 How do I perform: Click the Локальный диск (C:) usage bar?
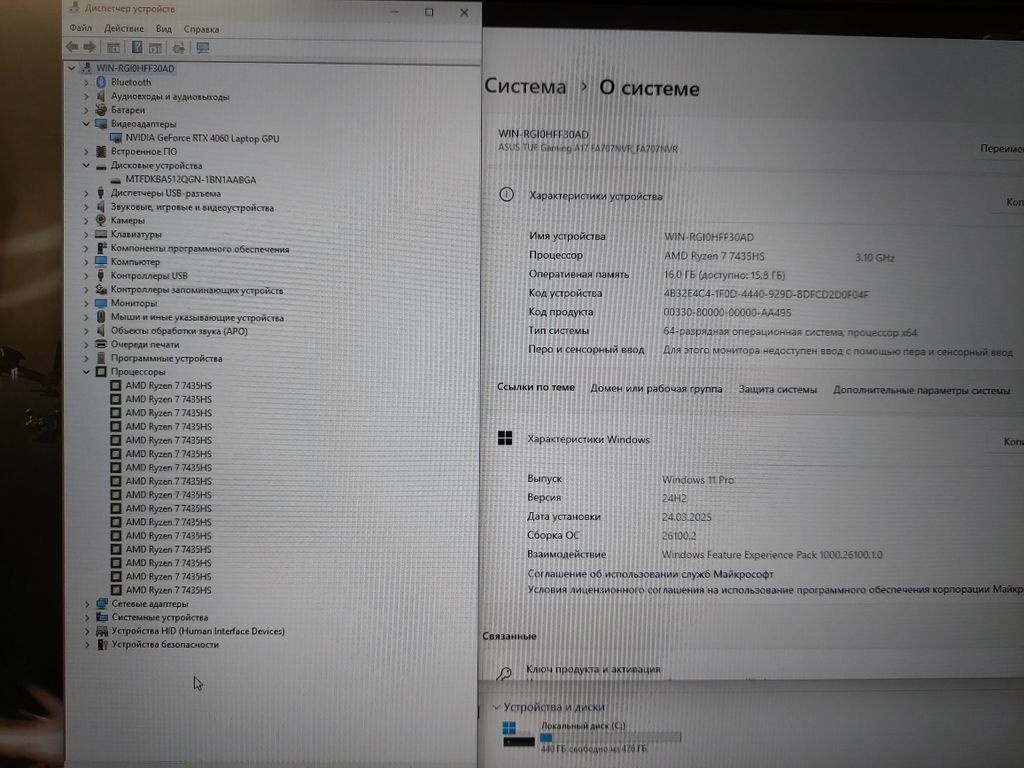(610, 737)
